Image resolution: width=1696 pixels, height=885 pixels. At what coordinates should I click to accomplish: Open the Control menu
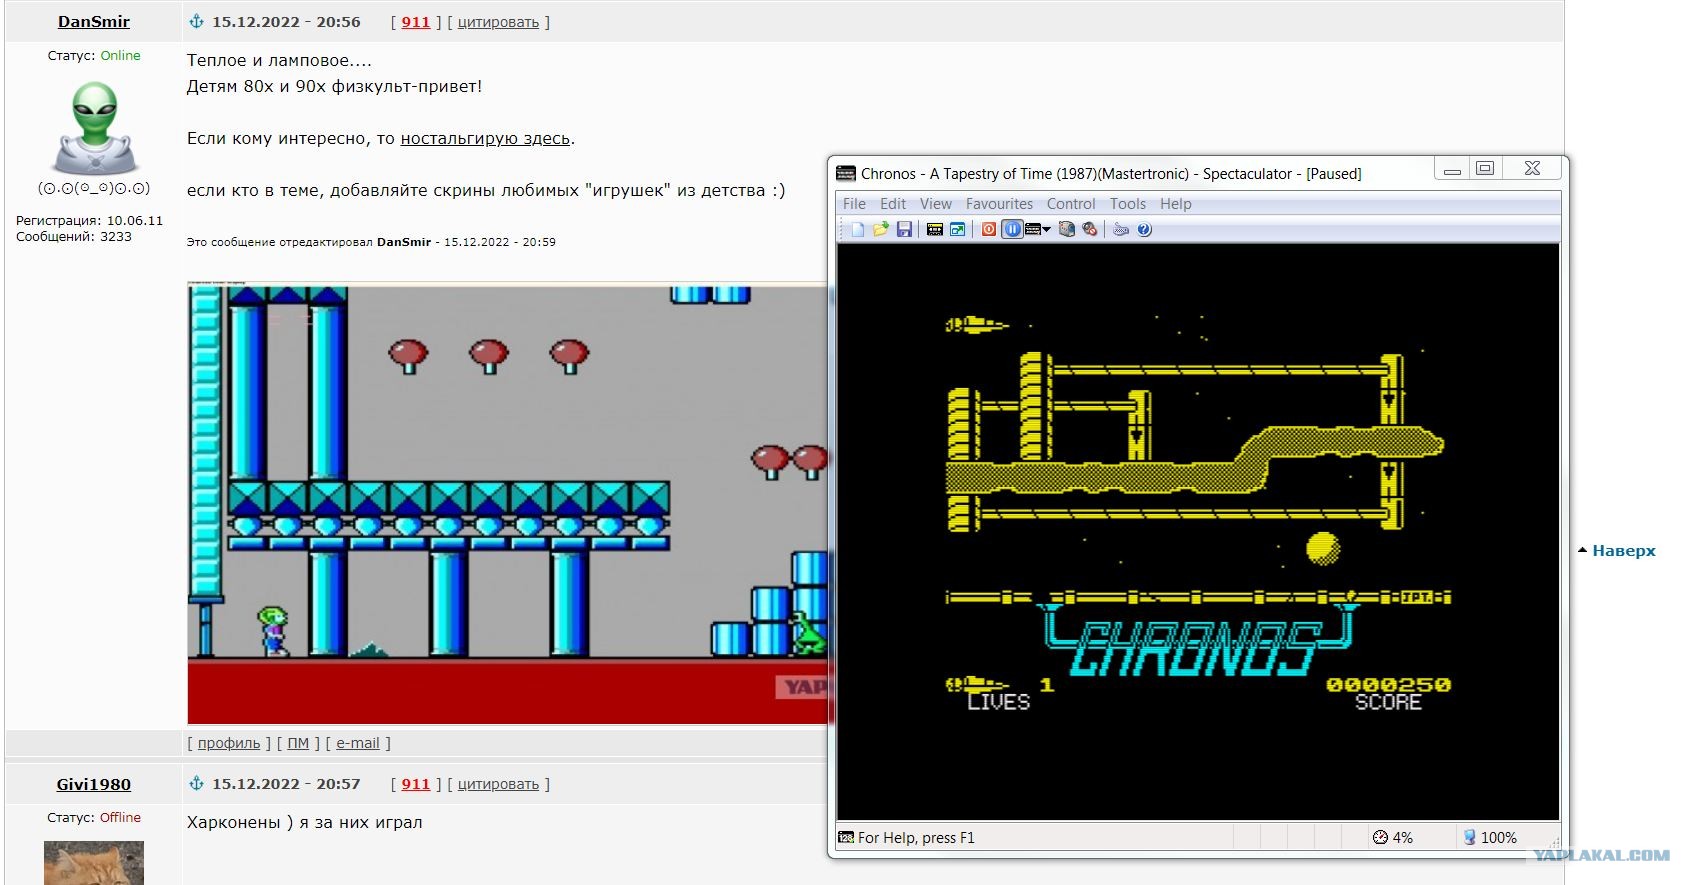coord(1071,203)
